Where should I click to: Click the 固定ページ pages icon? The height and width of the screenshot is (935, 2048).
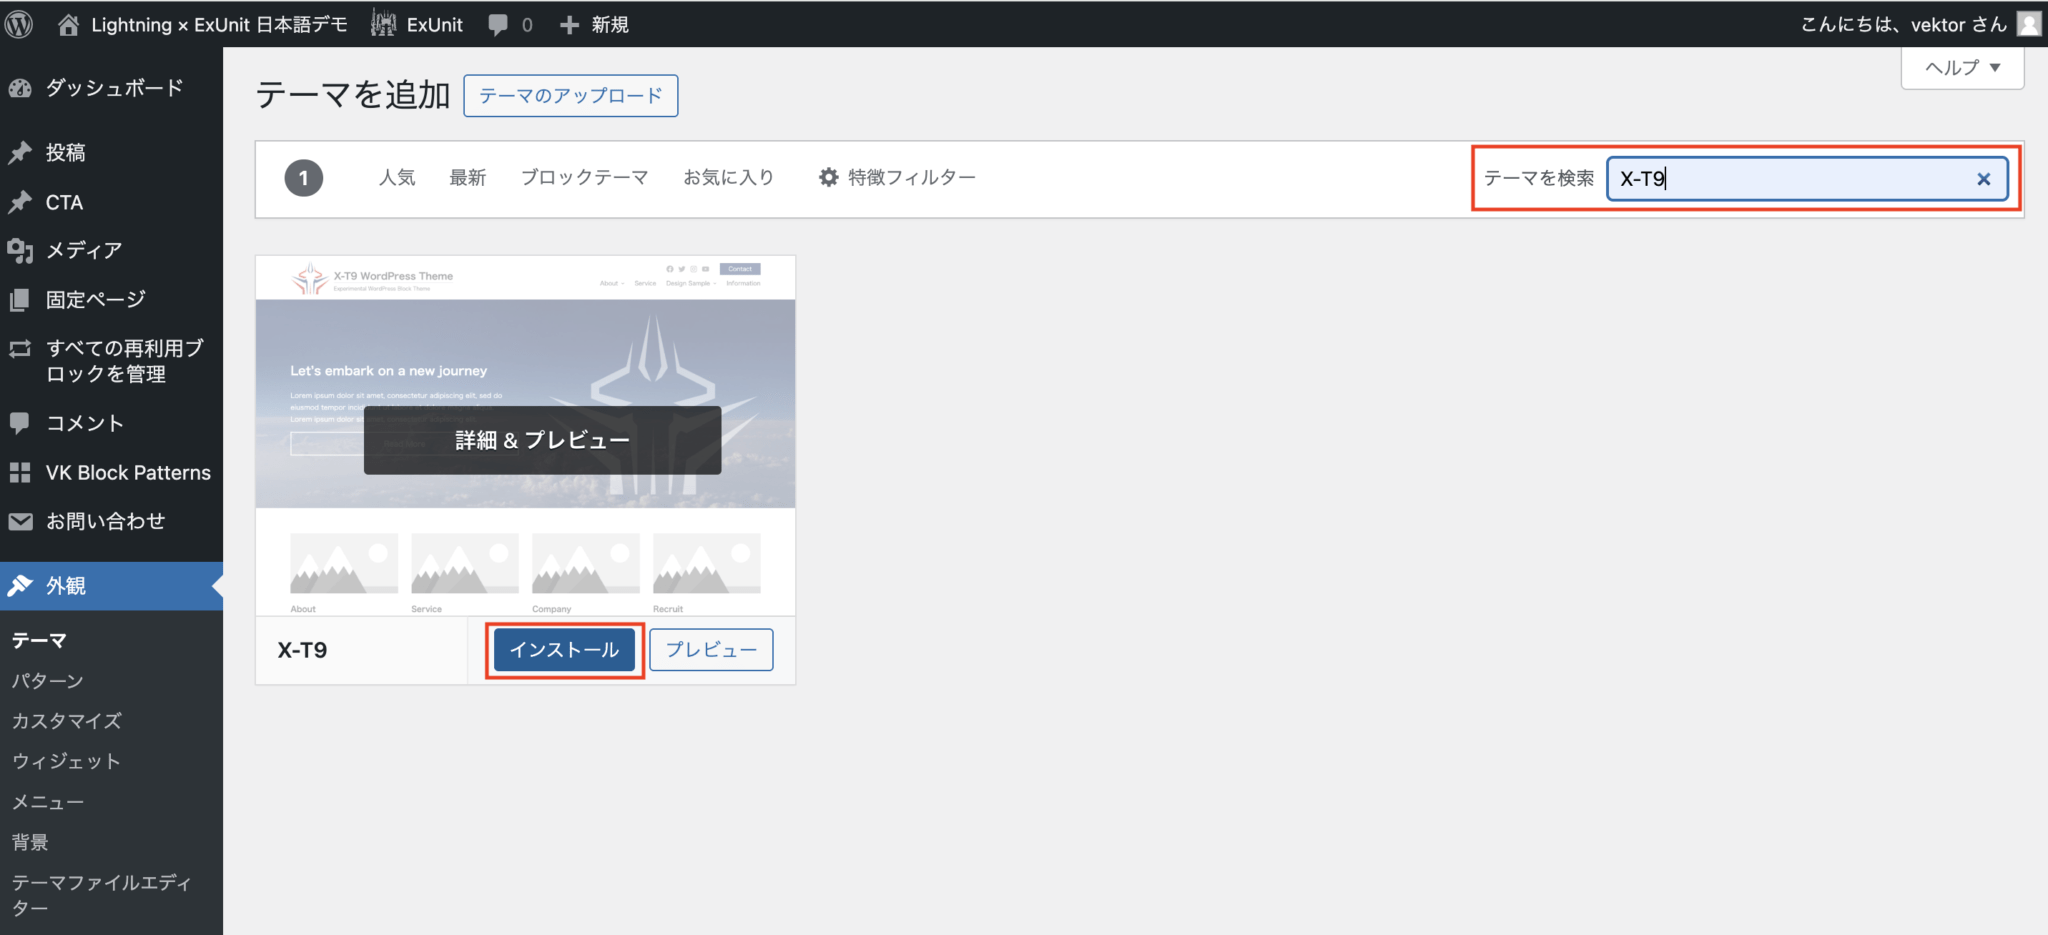(20, 298)
